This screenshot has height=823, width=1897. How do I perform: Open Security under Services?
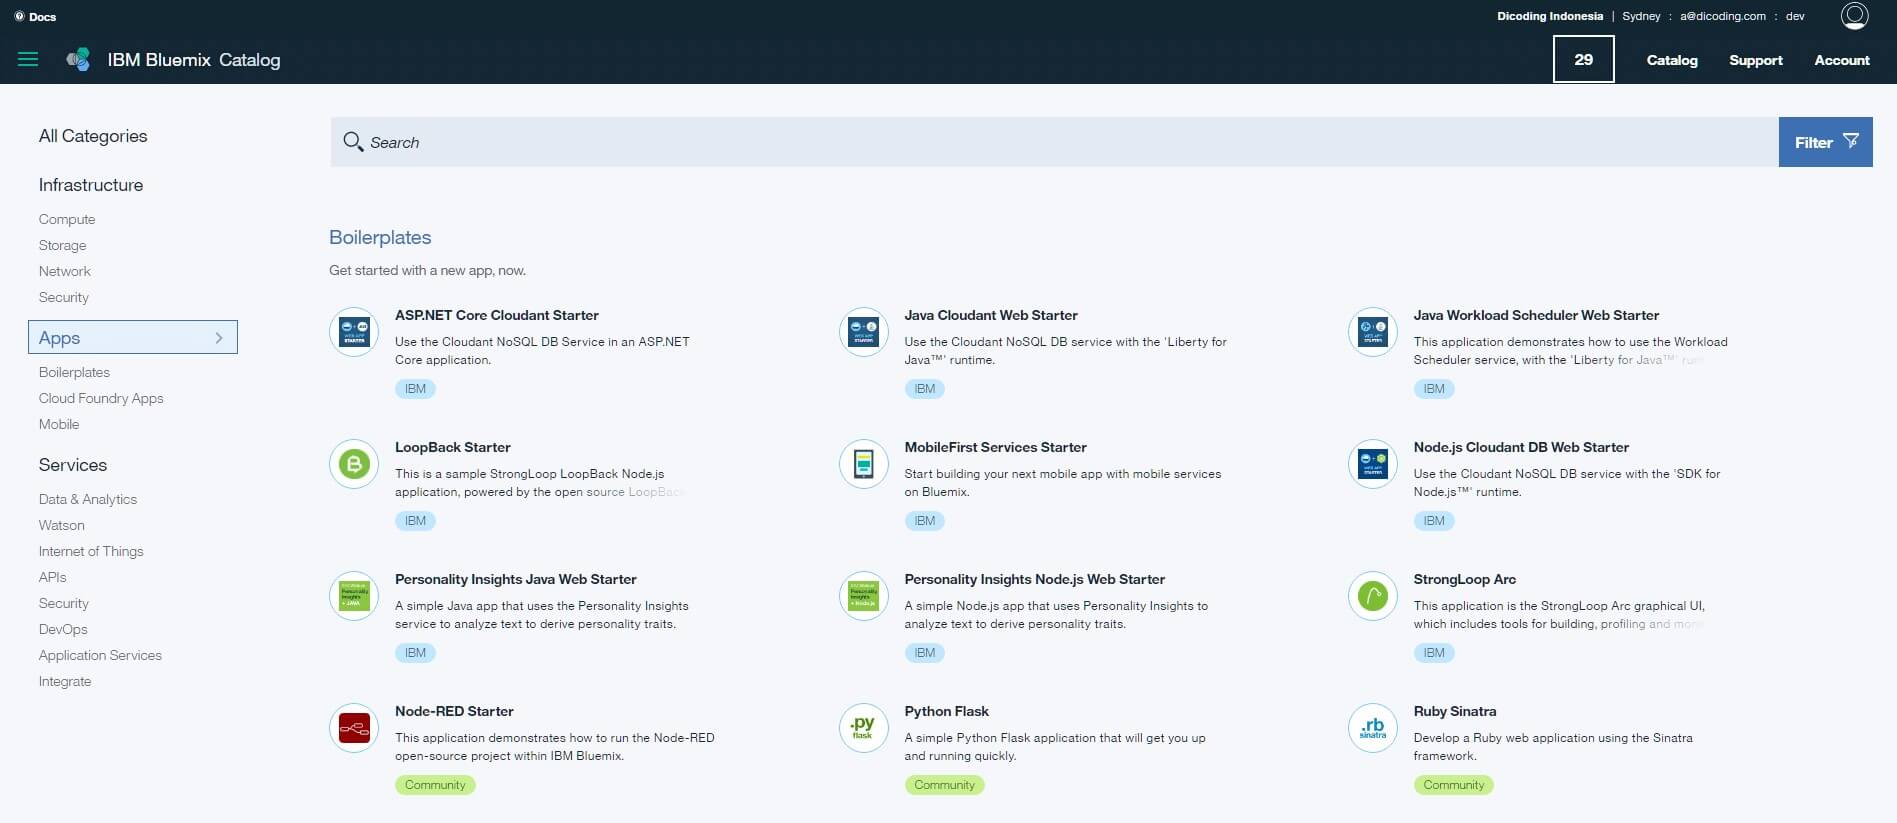[x=64, y=603]
